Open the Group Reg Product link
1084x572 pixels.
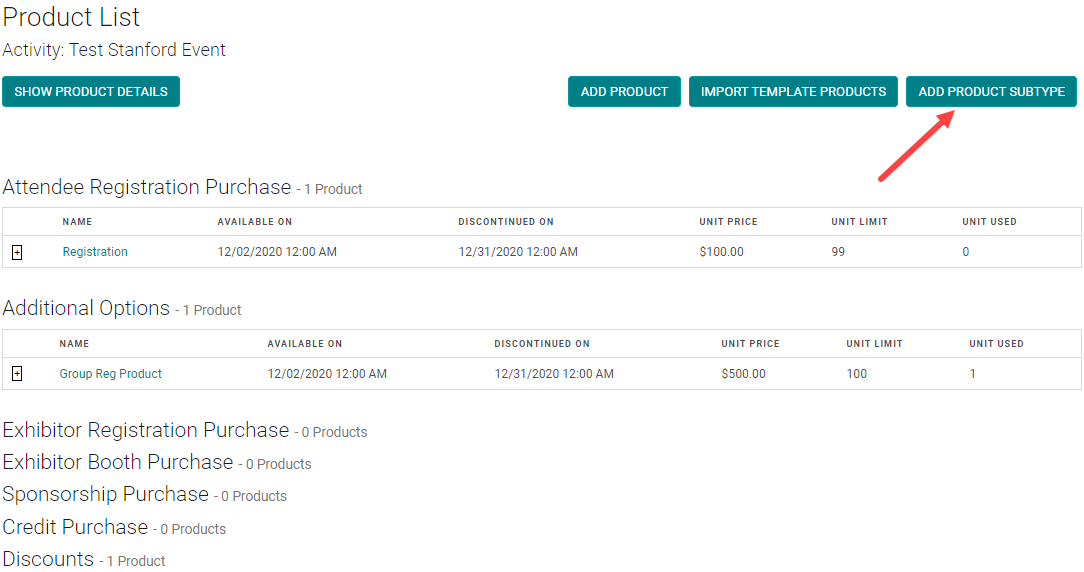110,374
